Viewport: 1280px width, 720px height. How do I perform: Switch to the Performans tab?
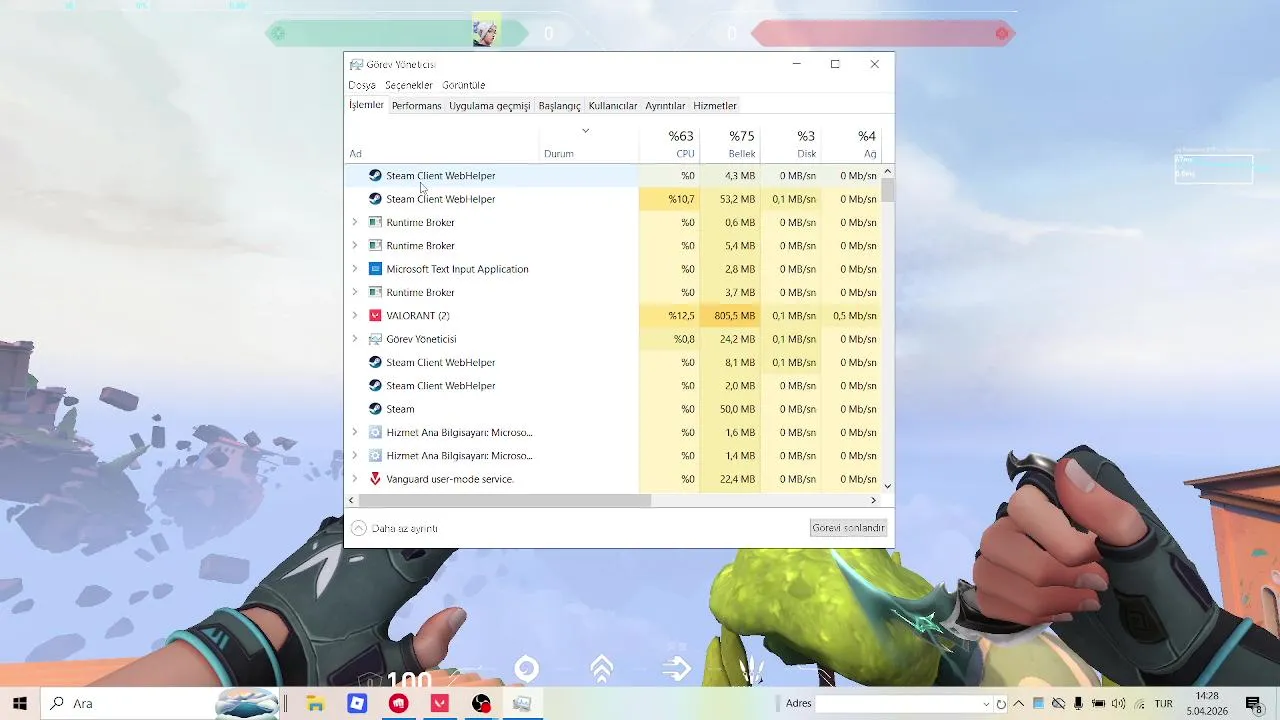pos(416,105)
